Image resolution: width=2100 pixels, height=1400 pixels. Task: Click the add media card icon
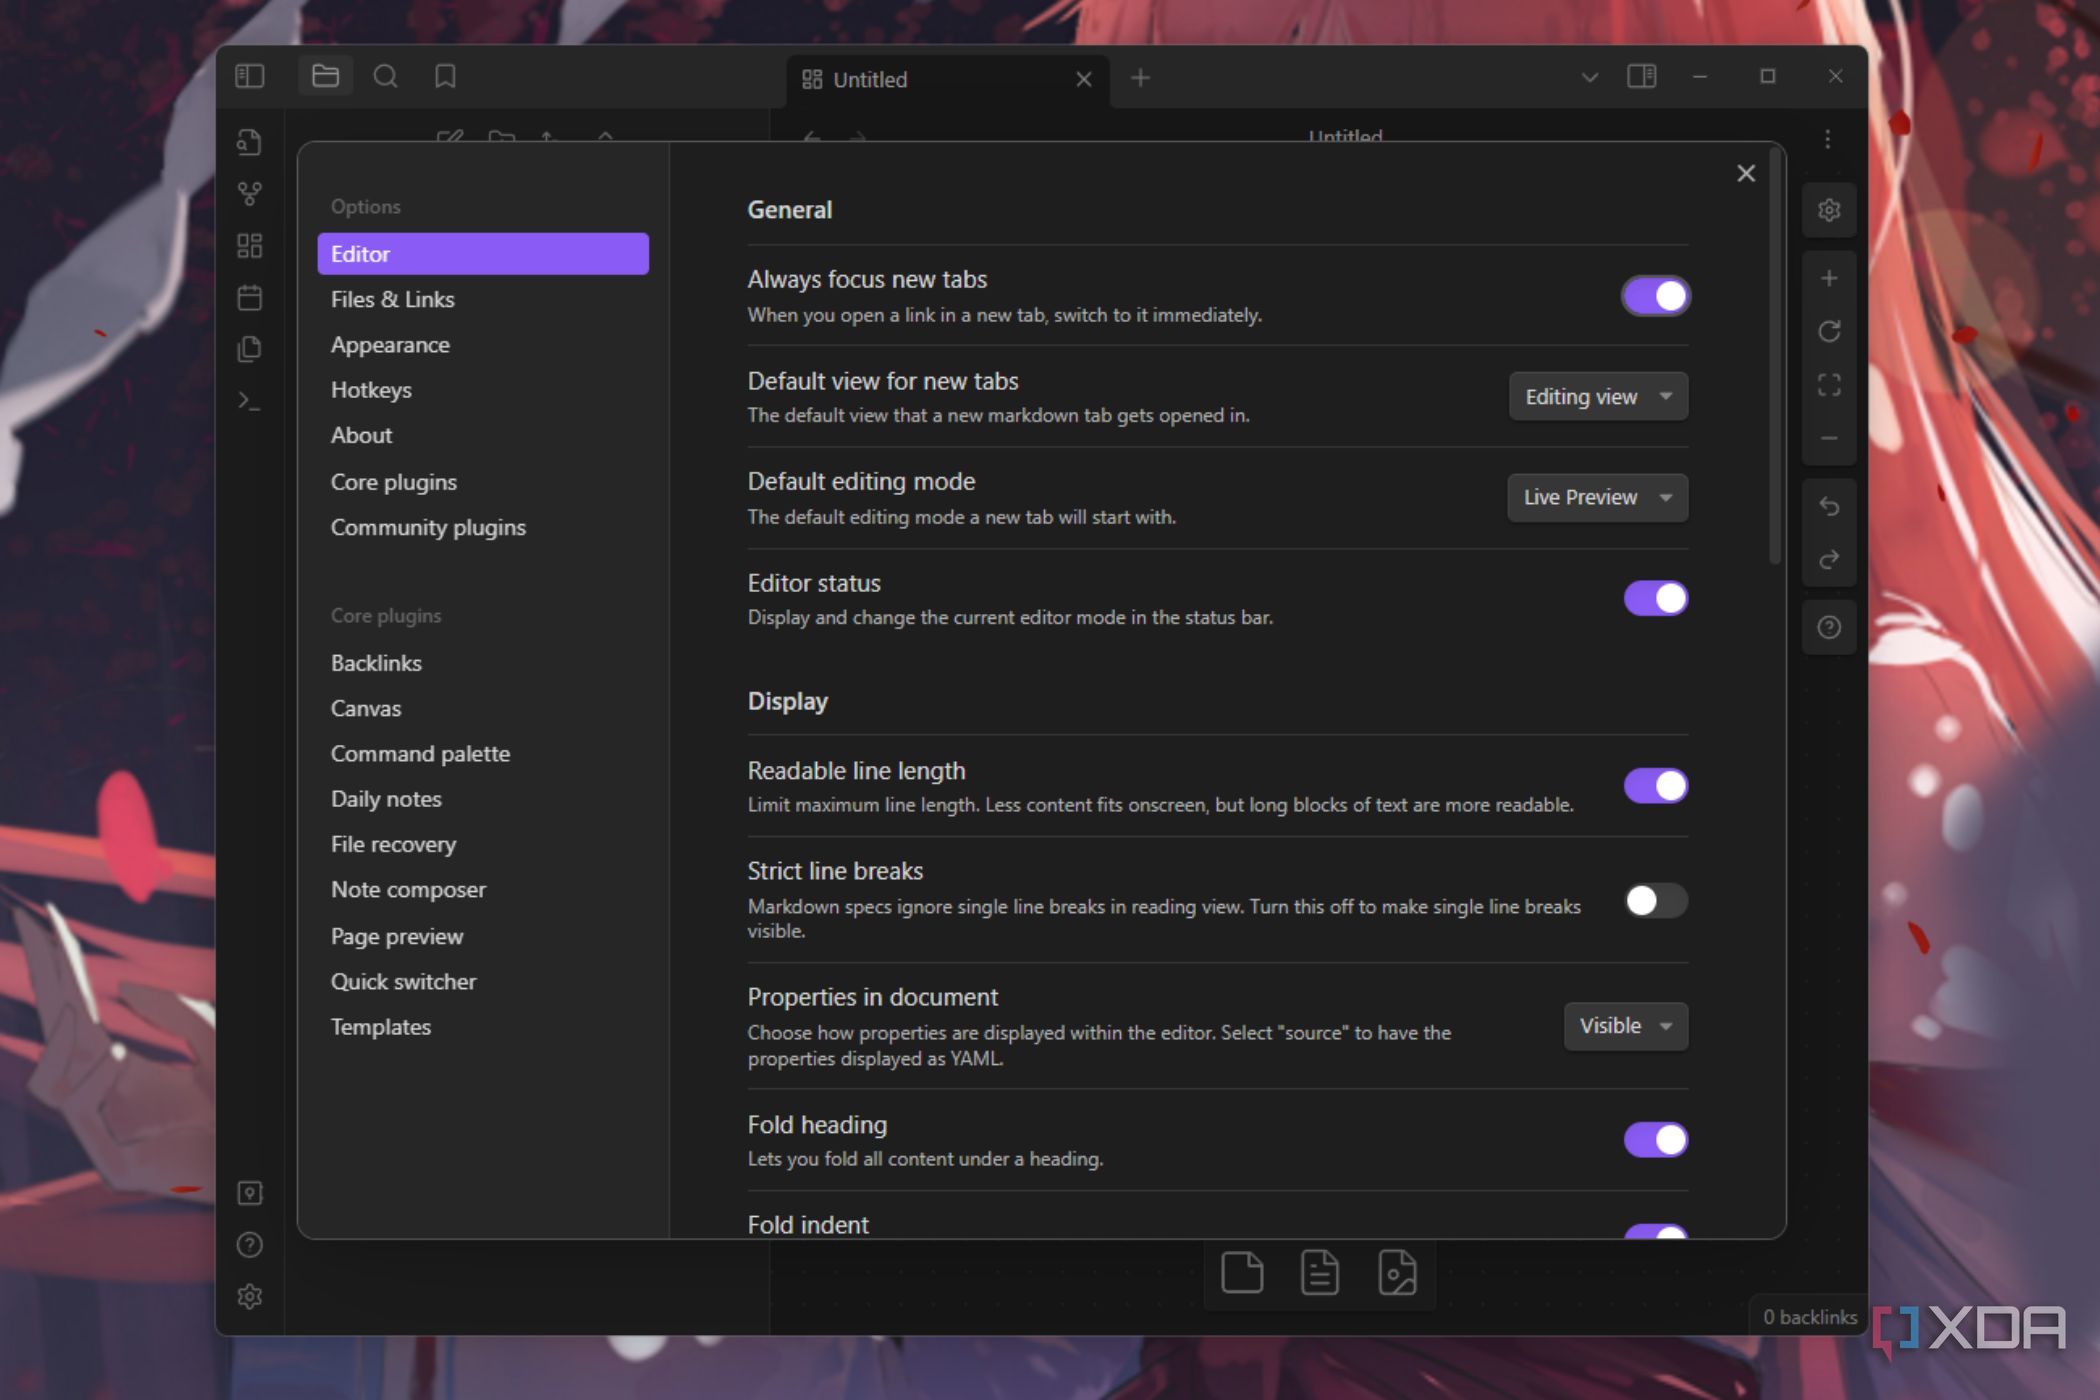pos(1397,1273)
